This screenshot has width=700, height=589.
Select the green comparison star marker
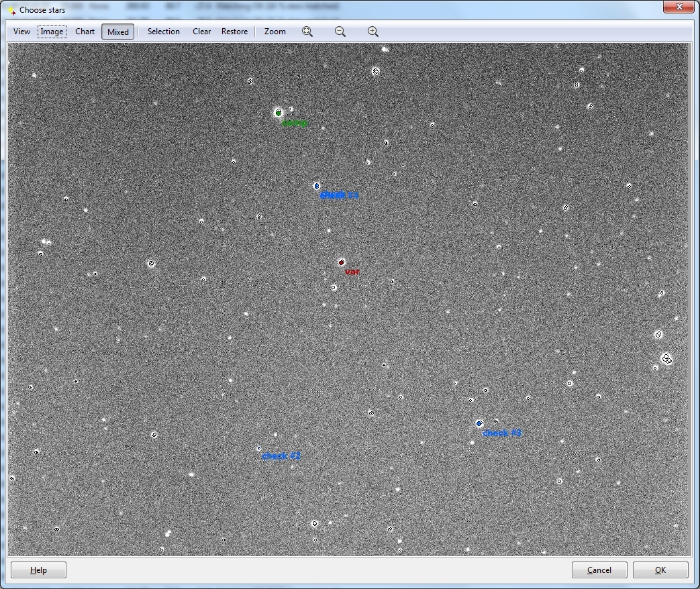(x=278, y=113)
